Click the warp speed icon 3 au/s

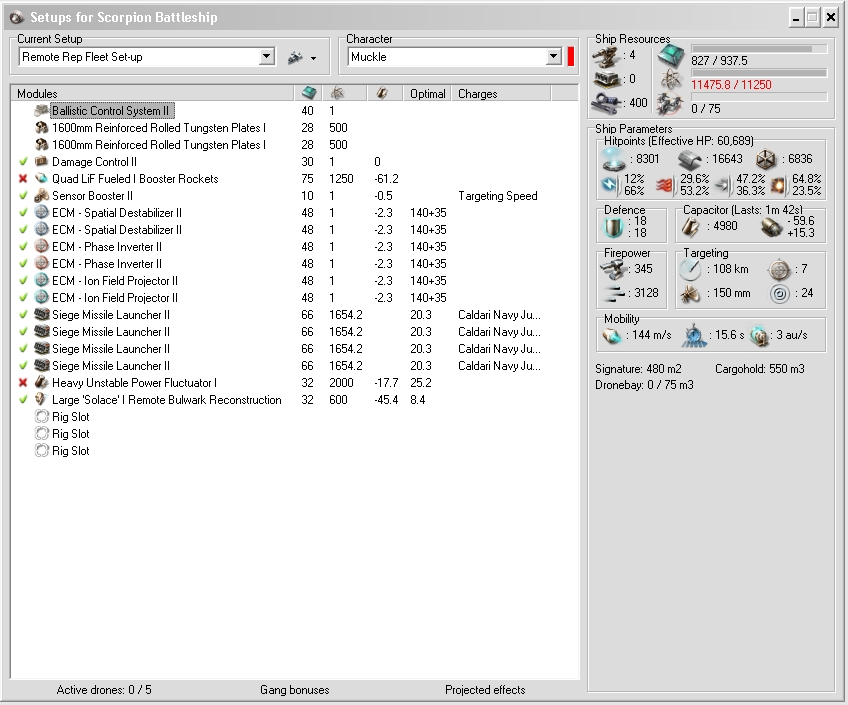click(760, 336)
